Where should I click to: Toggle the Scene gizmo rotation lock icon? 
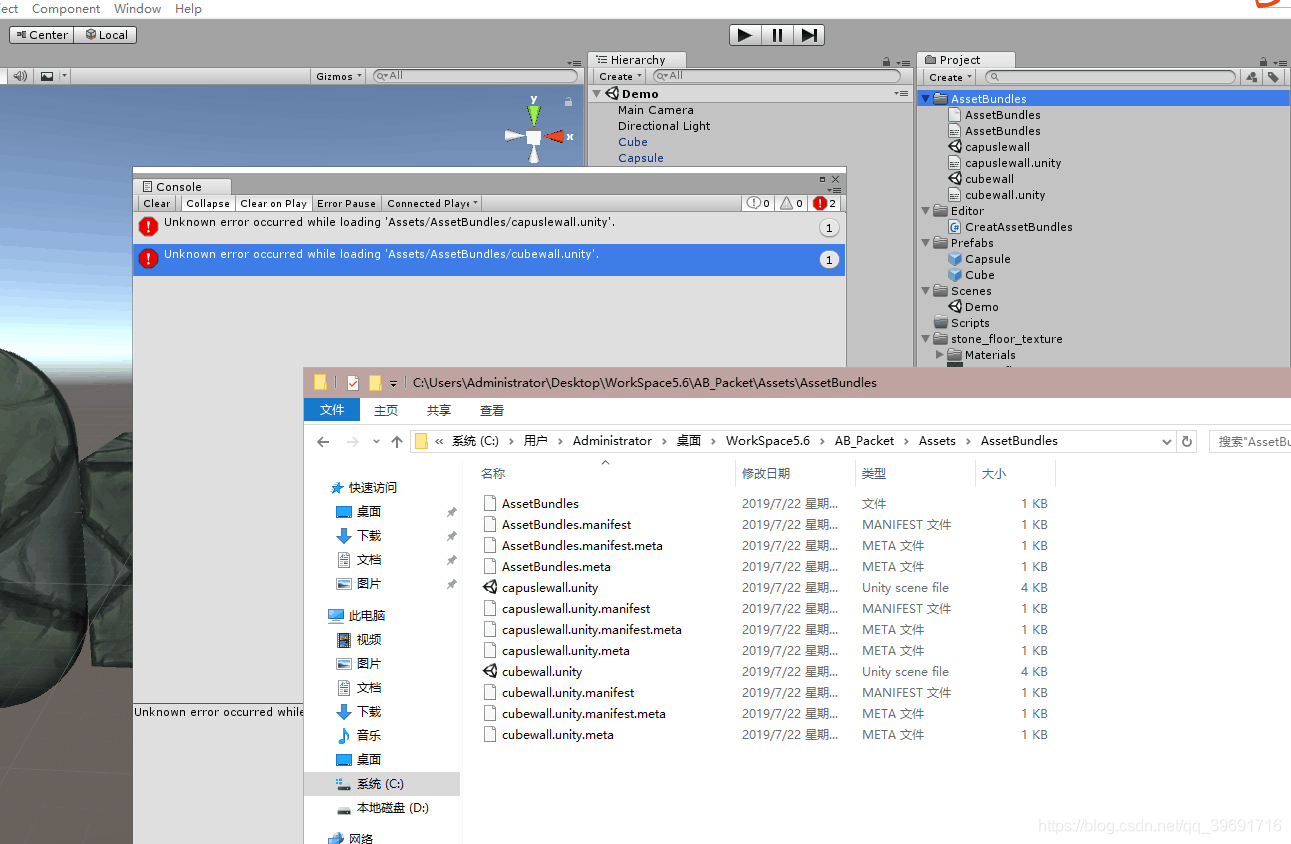coord(568,102)
